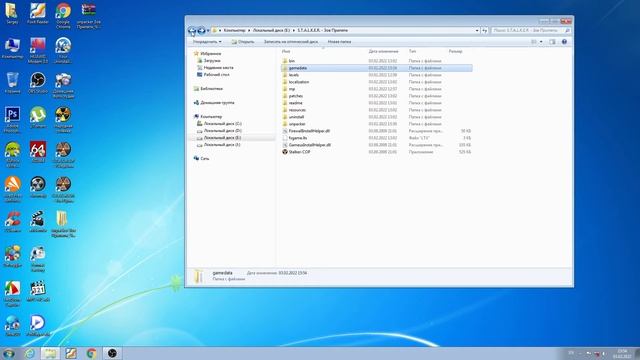
Task: Select the gamedata folder row
Action: [376, 68]
